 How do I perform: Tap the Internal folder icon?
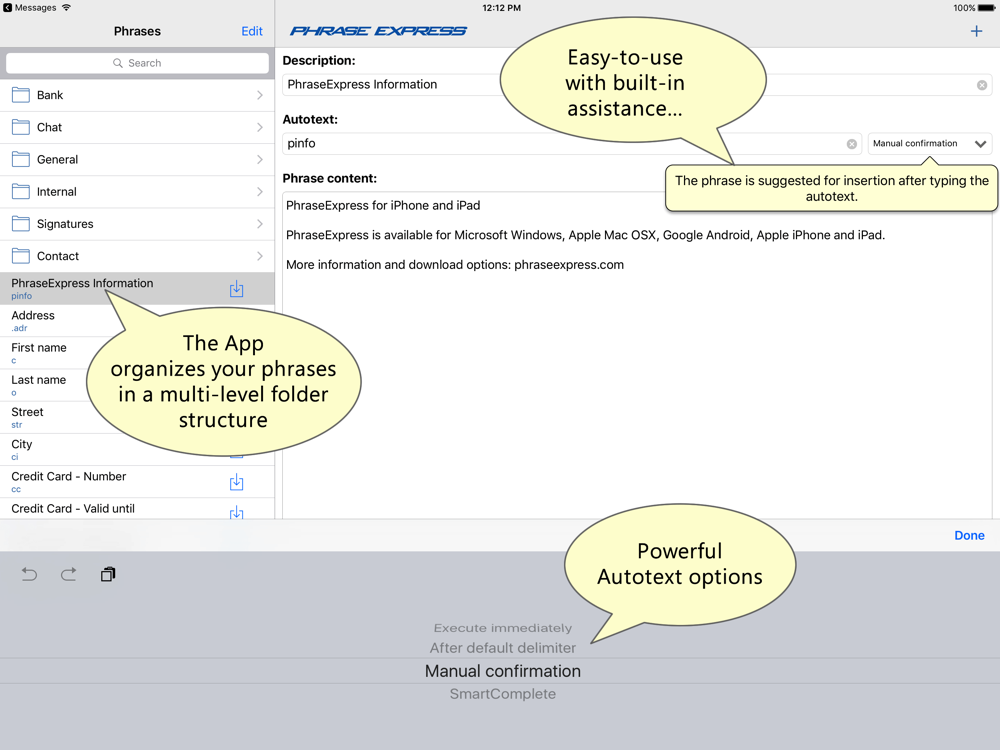point(20,191)
